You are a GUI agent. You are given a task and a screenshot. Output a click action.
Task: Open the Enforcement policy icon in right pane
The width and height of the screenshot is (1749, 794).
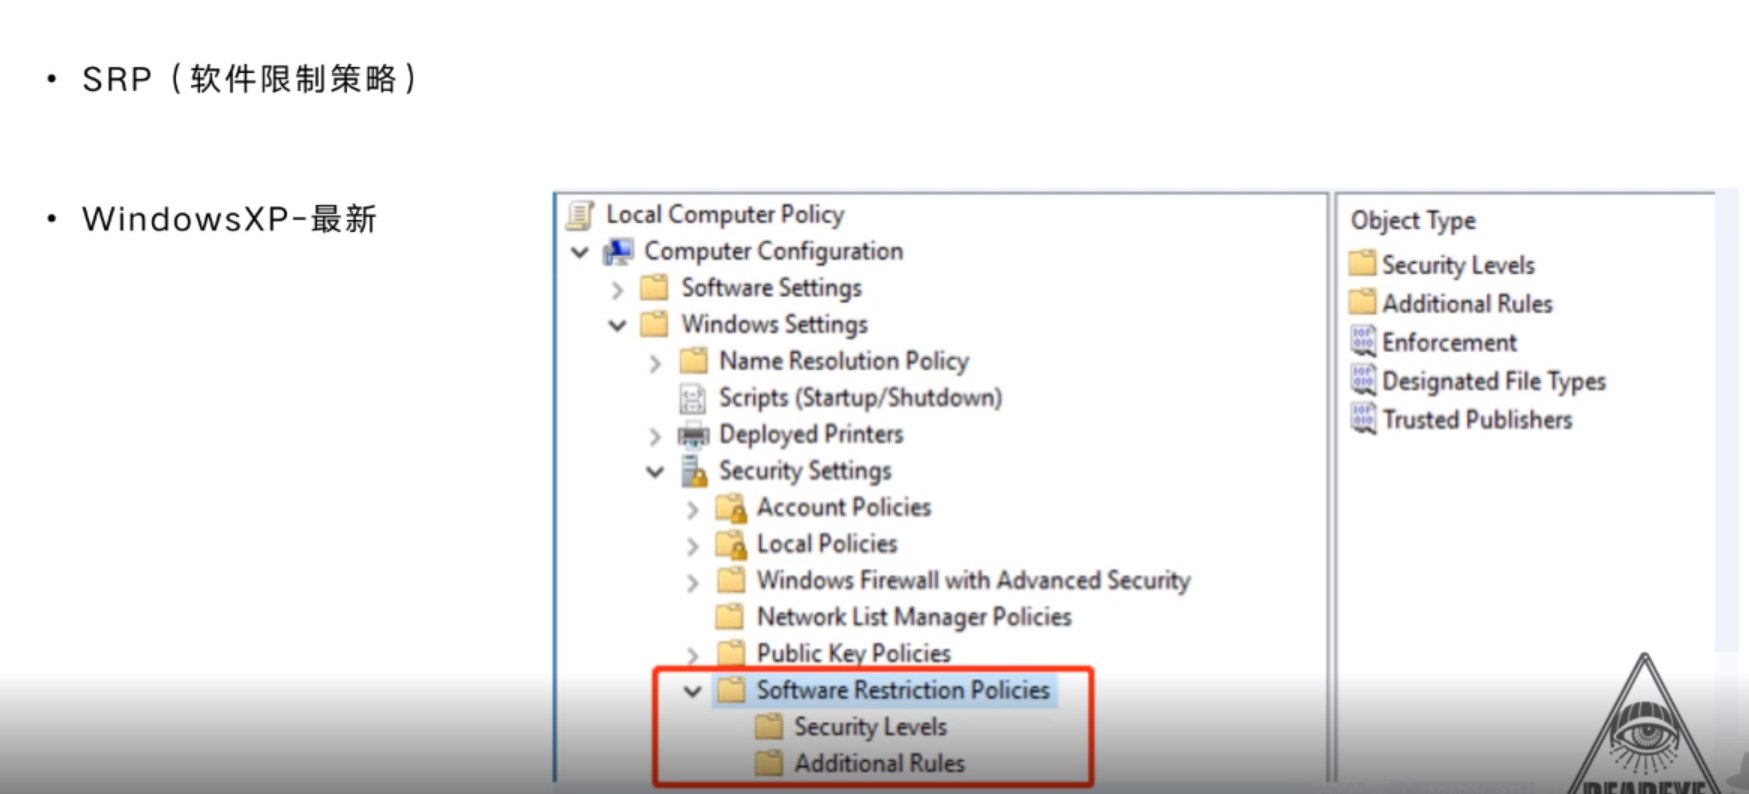pos(1363,342)
